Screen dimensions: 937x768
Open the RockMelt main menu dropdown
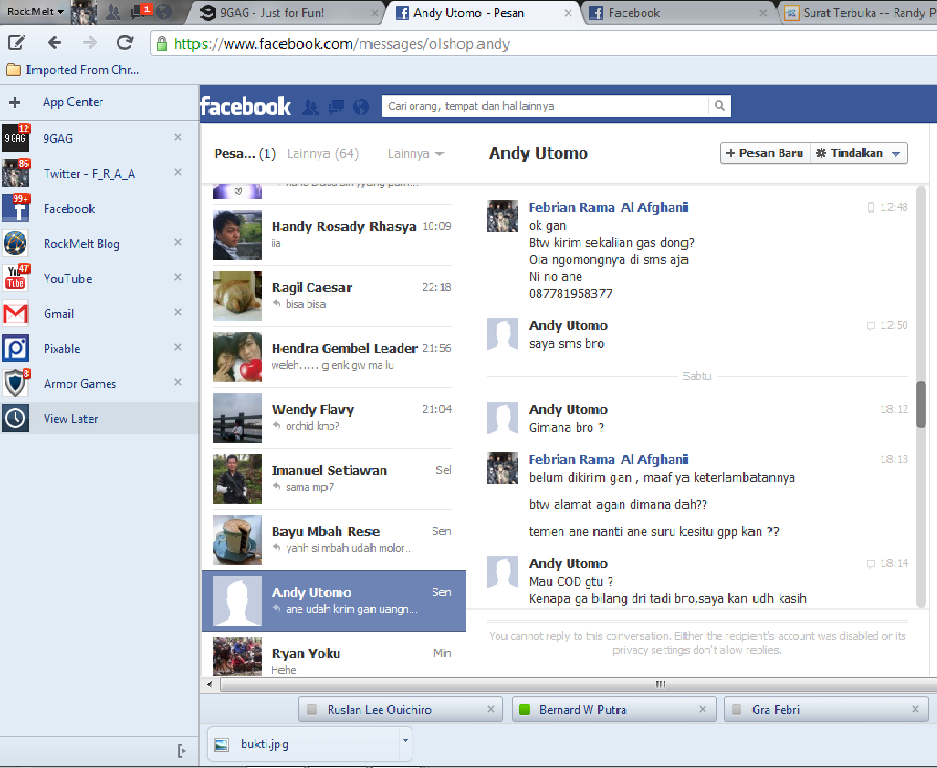pos(35,11)
